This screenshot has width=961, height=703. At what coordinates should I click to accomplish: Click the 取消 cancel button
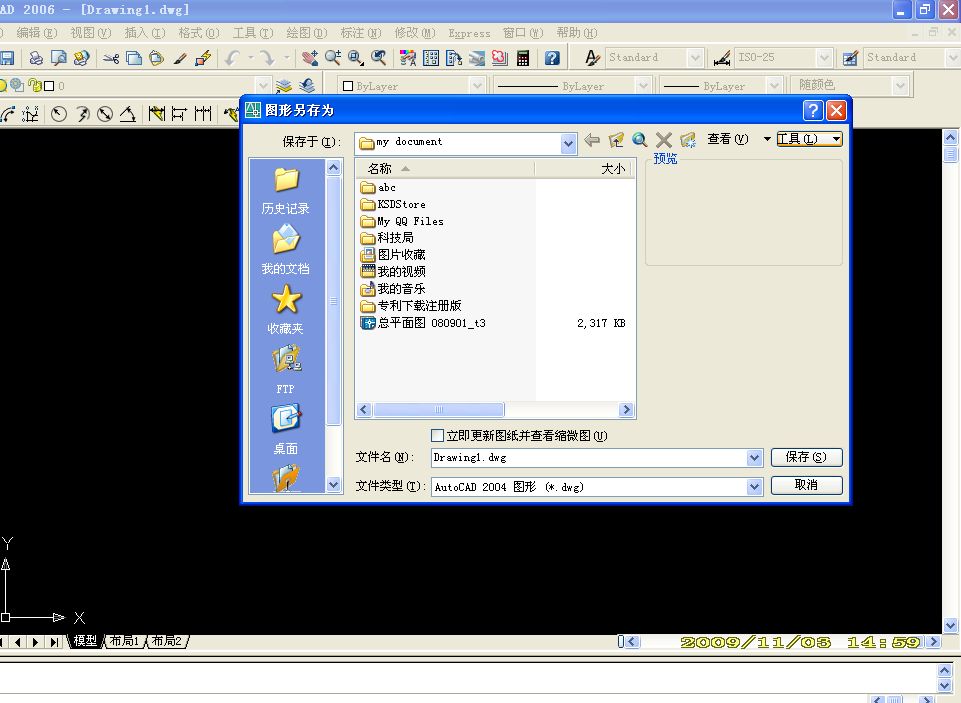pyautogui.click(x=807, y=485)
